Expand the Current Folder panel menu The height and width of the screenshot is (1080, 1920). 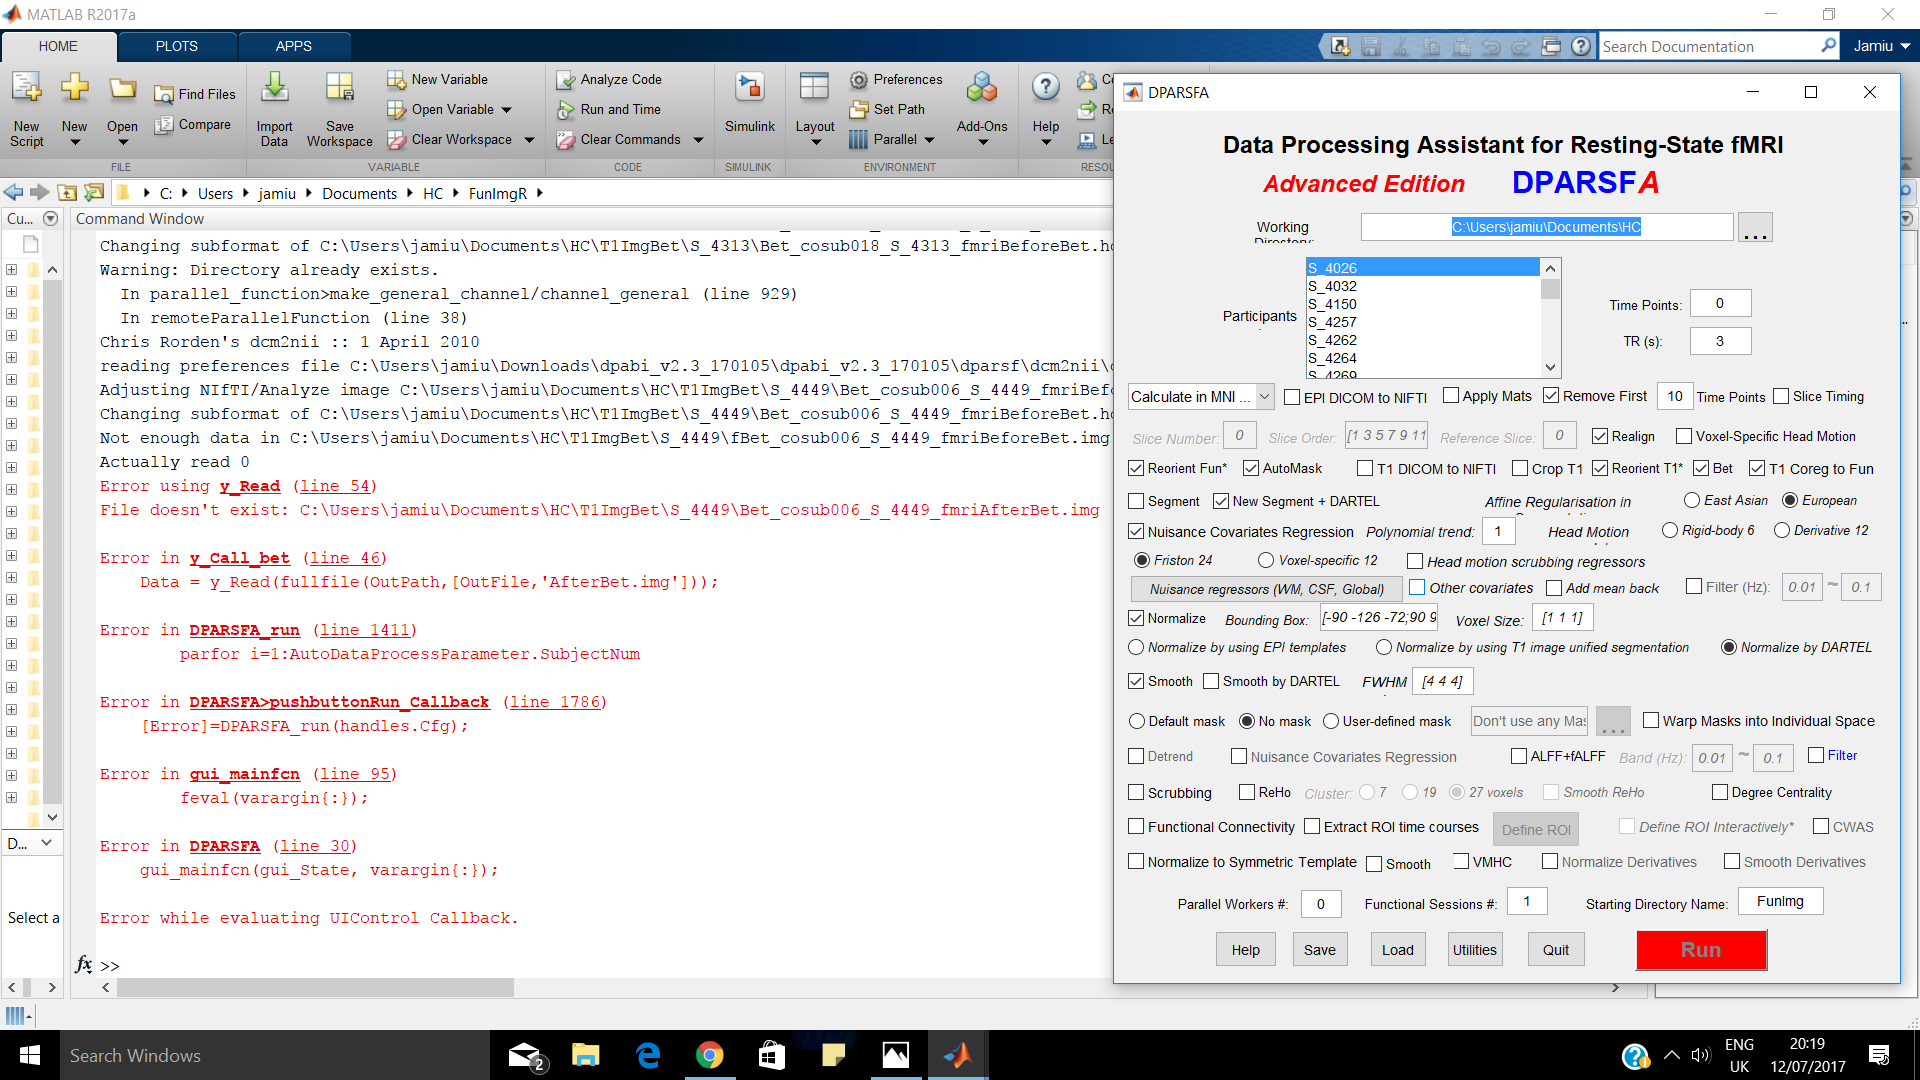[50, 218]
